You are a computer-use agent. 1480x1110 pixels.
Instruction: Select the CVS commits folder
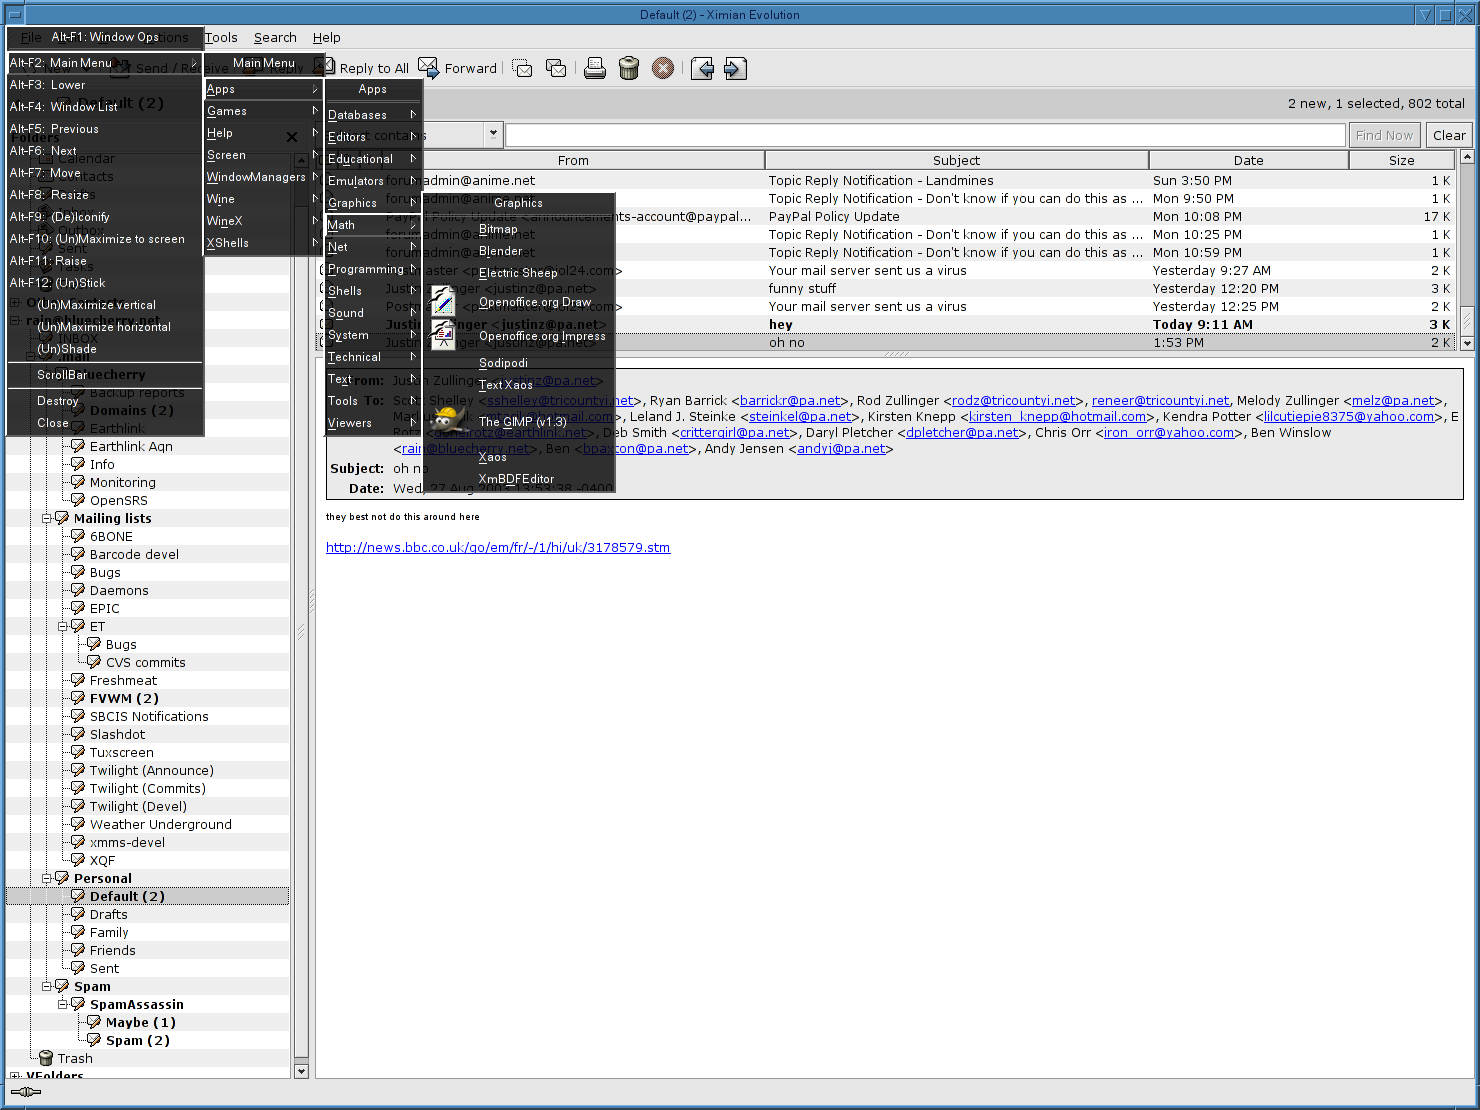[x=146, y=662]
